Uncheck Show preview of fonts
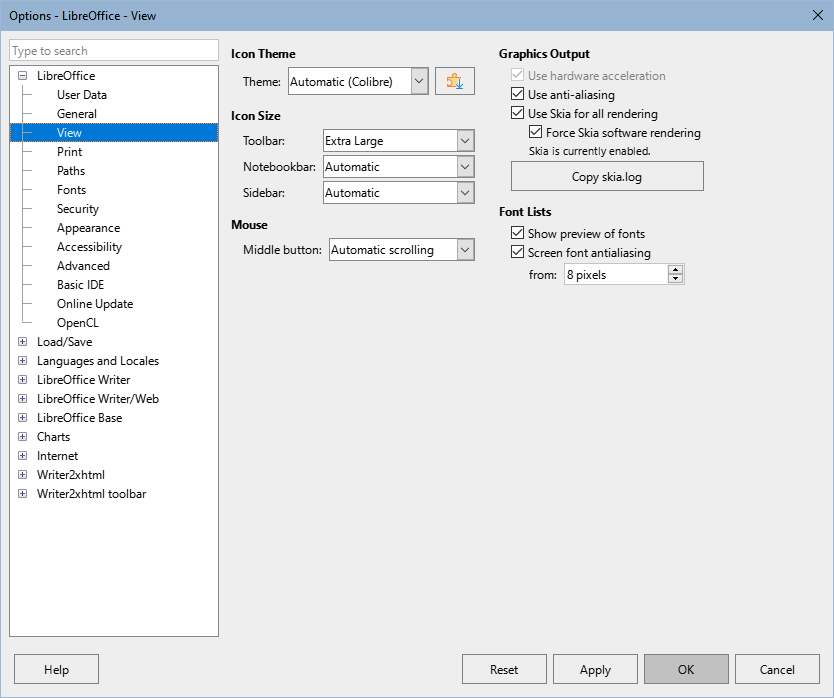 click(x=517, y=232)
